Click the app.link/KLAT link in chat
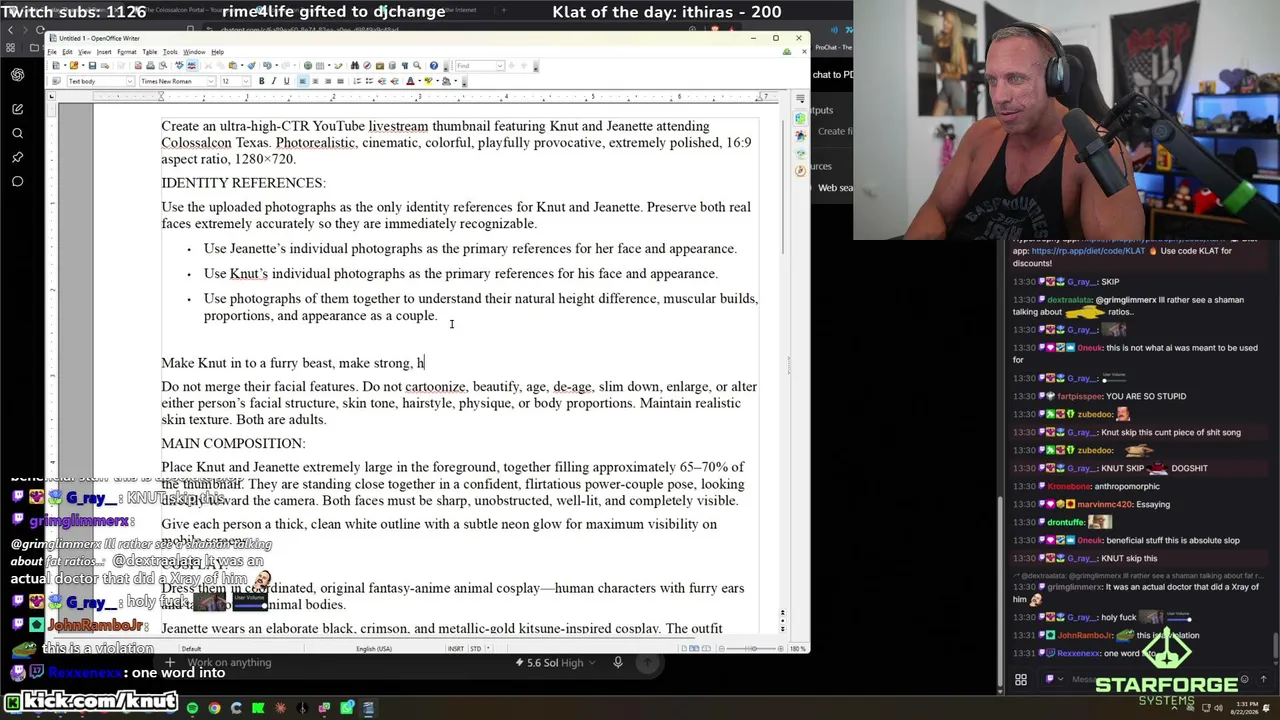1280x720 pixels. tap(1088, 250)
